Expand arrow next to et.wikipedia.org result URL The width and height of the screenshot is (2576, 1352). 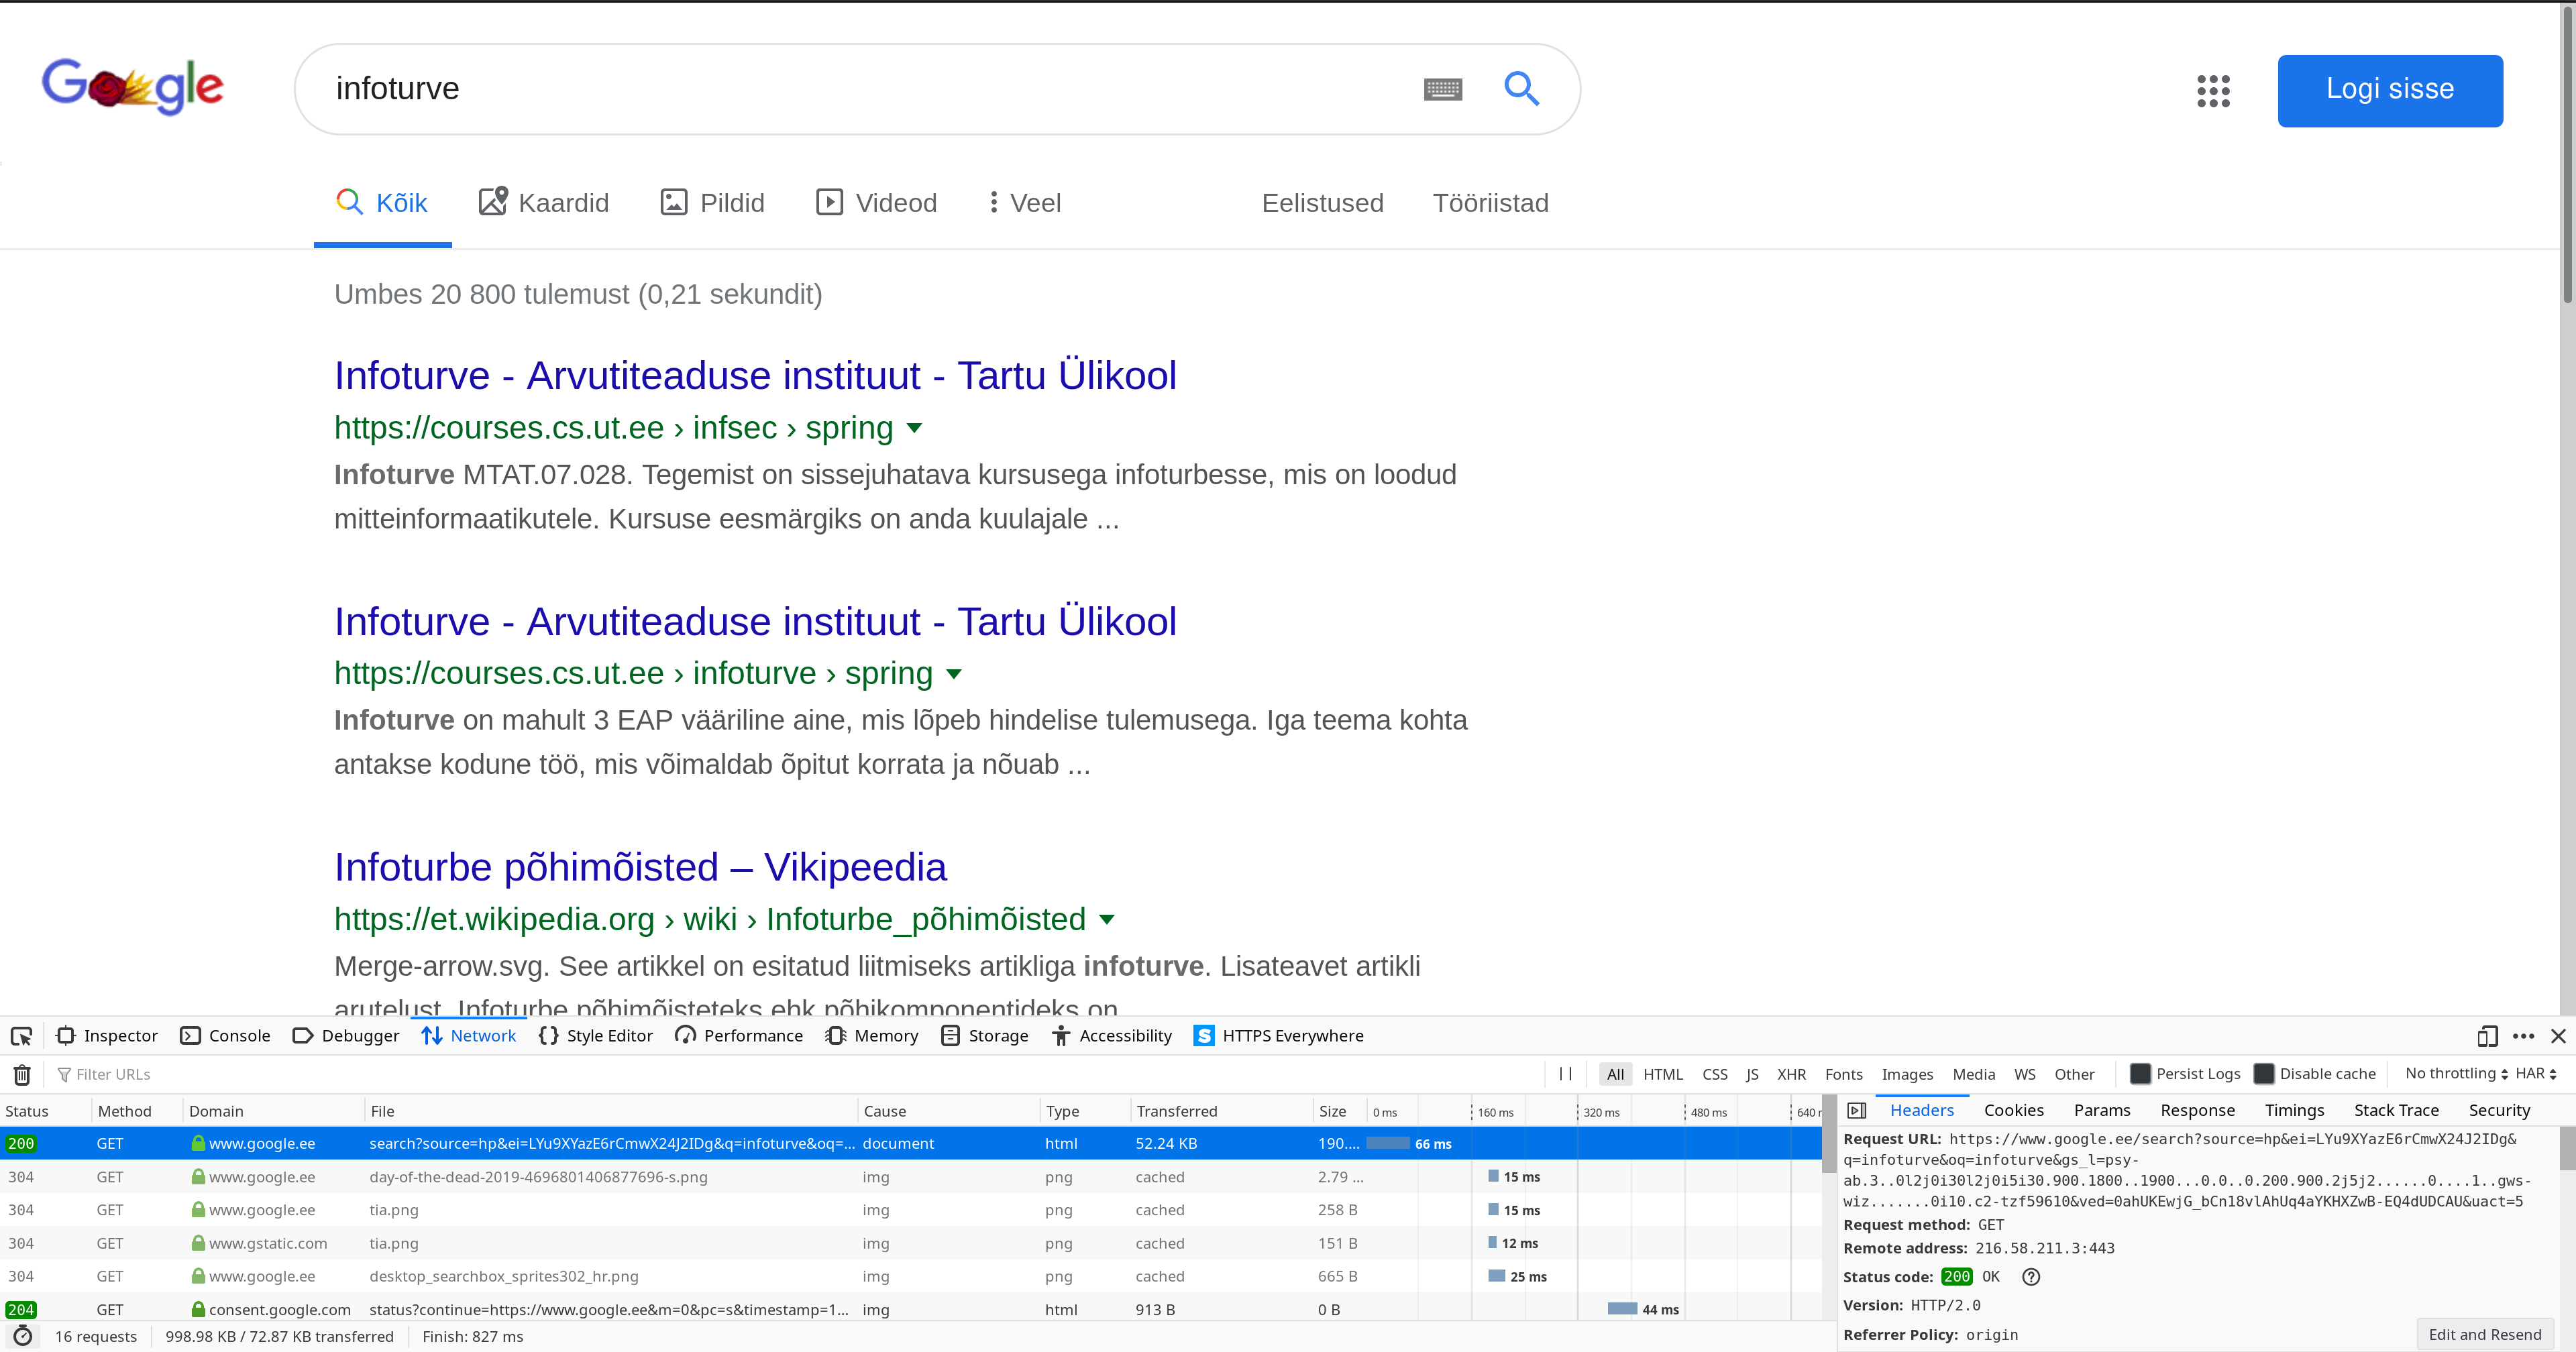[x=1107, y=919]
